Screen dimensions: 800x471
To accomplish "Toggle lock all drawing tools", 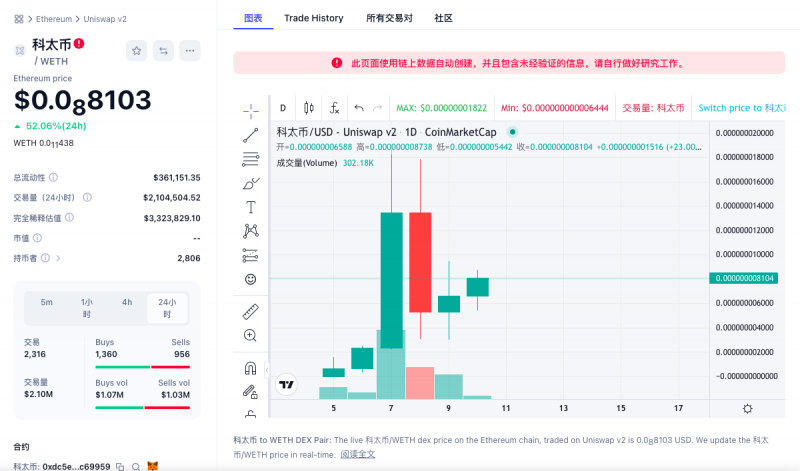I will (x=251, y=392).
